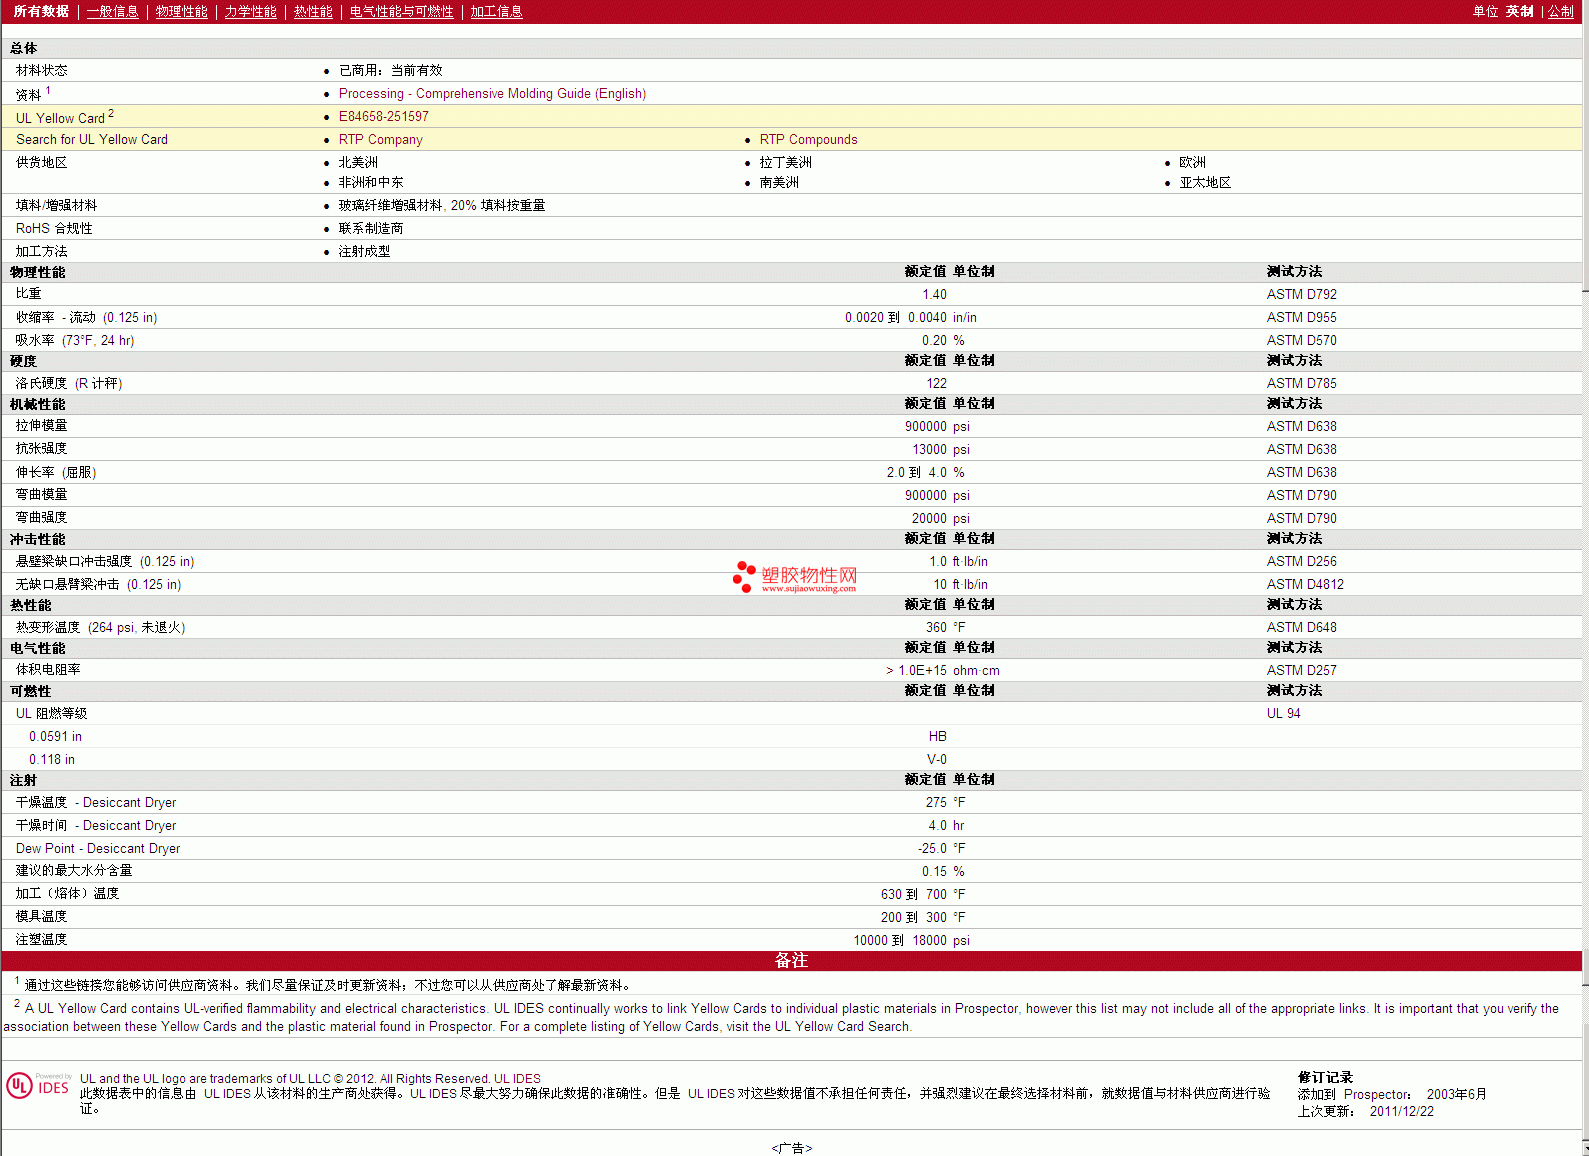This screenshot has width=1589, height=1156.
Task: Click the 干燥温度 Desiccant Dryer label
Action: (96, 802)
